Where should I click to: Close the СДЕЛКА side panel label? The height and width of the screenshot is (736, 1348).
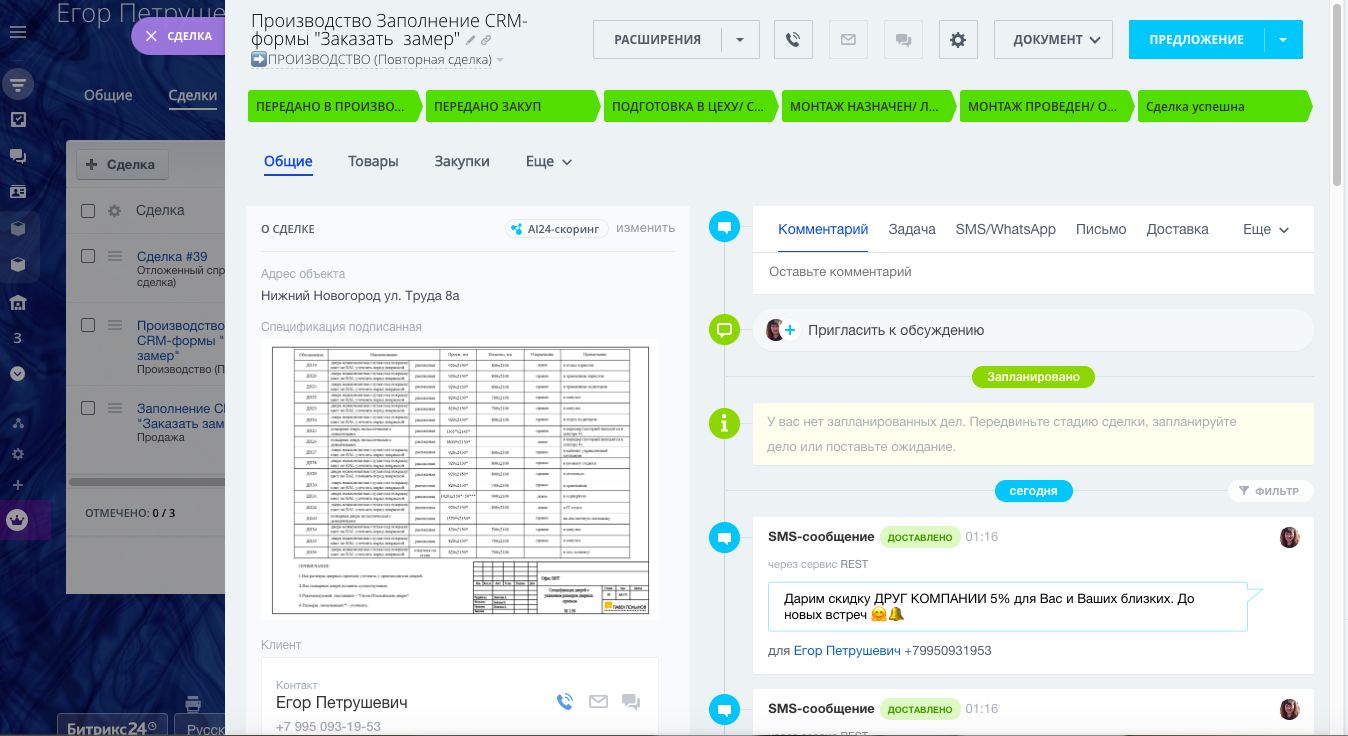coord(178,36)
